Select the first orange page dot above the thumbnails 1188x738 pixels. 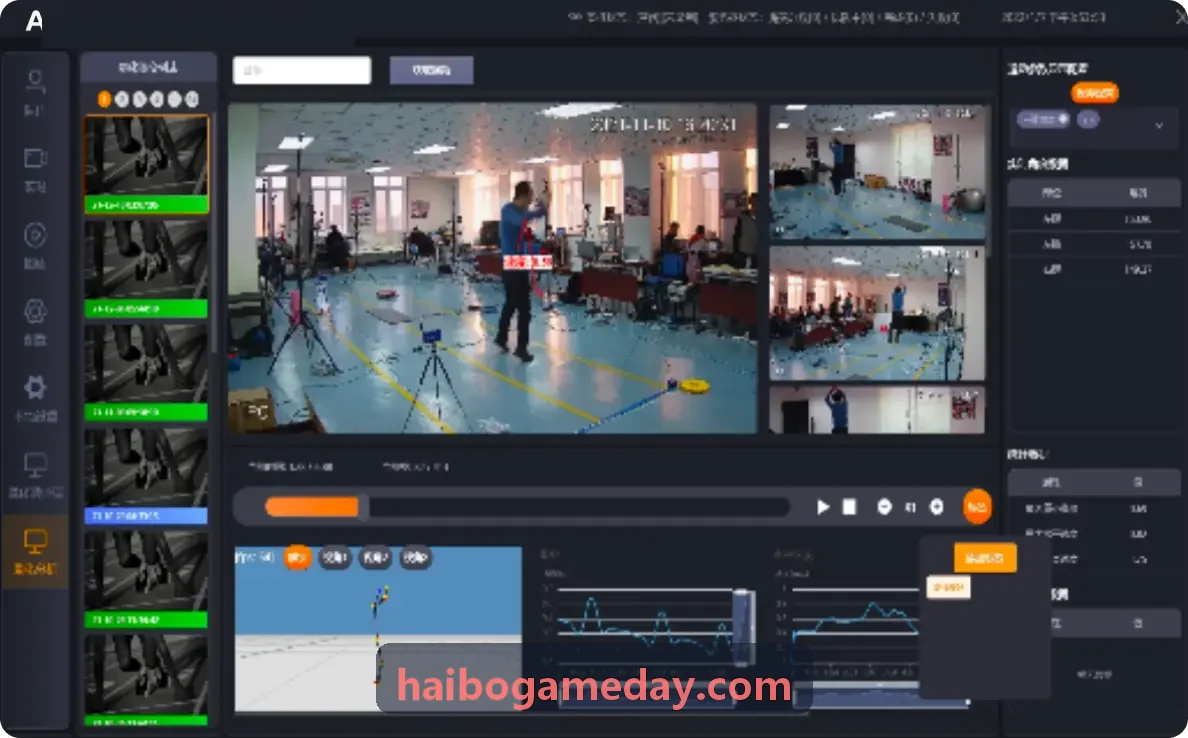point(105,99)
